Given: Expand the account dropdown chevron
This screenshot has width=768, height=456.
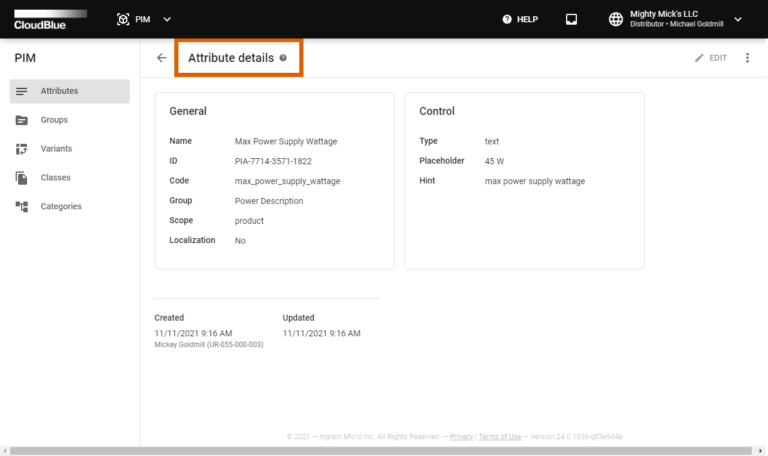Looking at the screenshot, I should pos(738,20).
